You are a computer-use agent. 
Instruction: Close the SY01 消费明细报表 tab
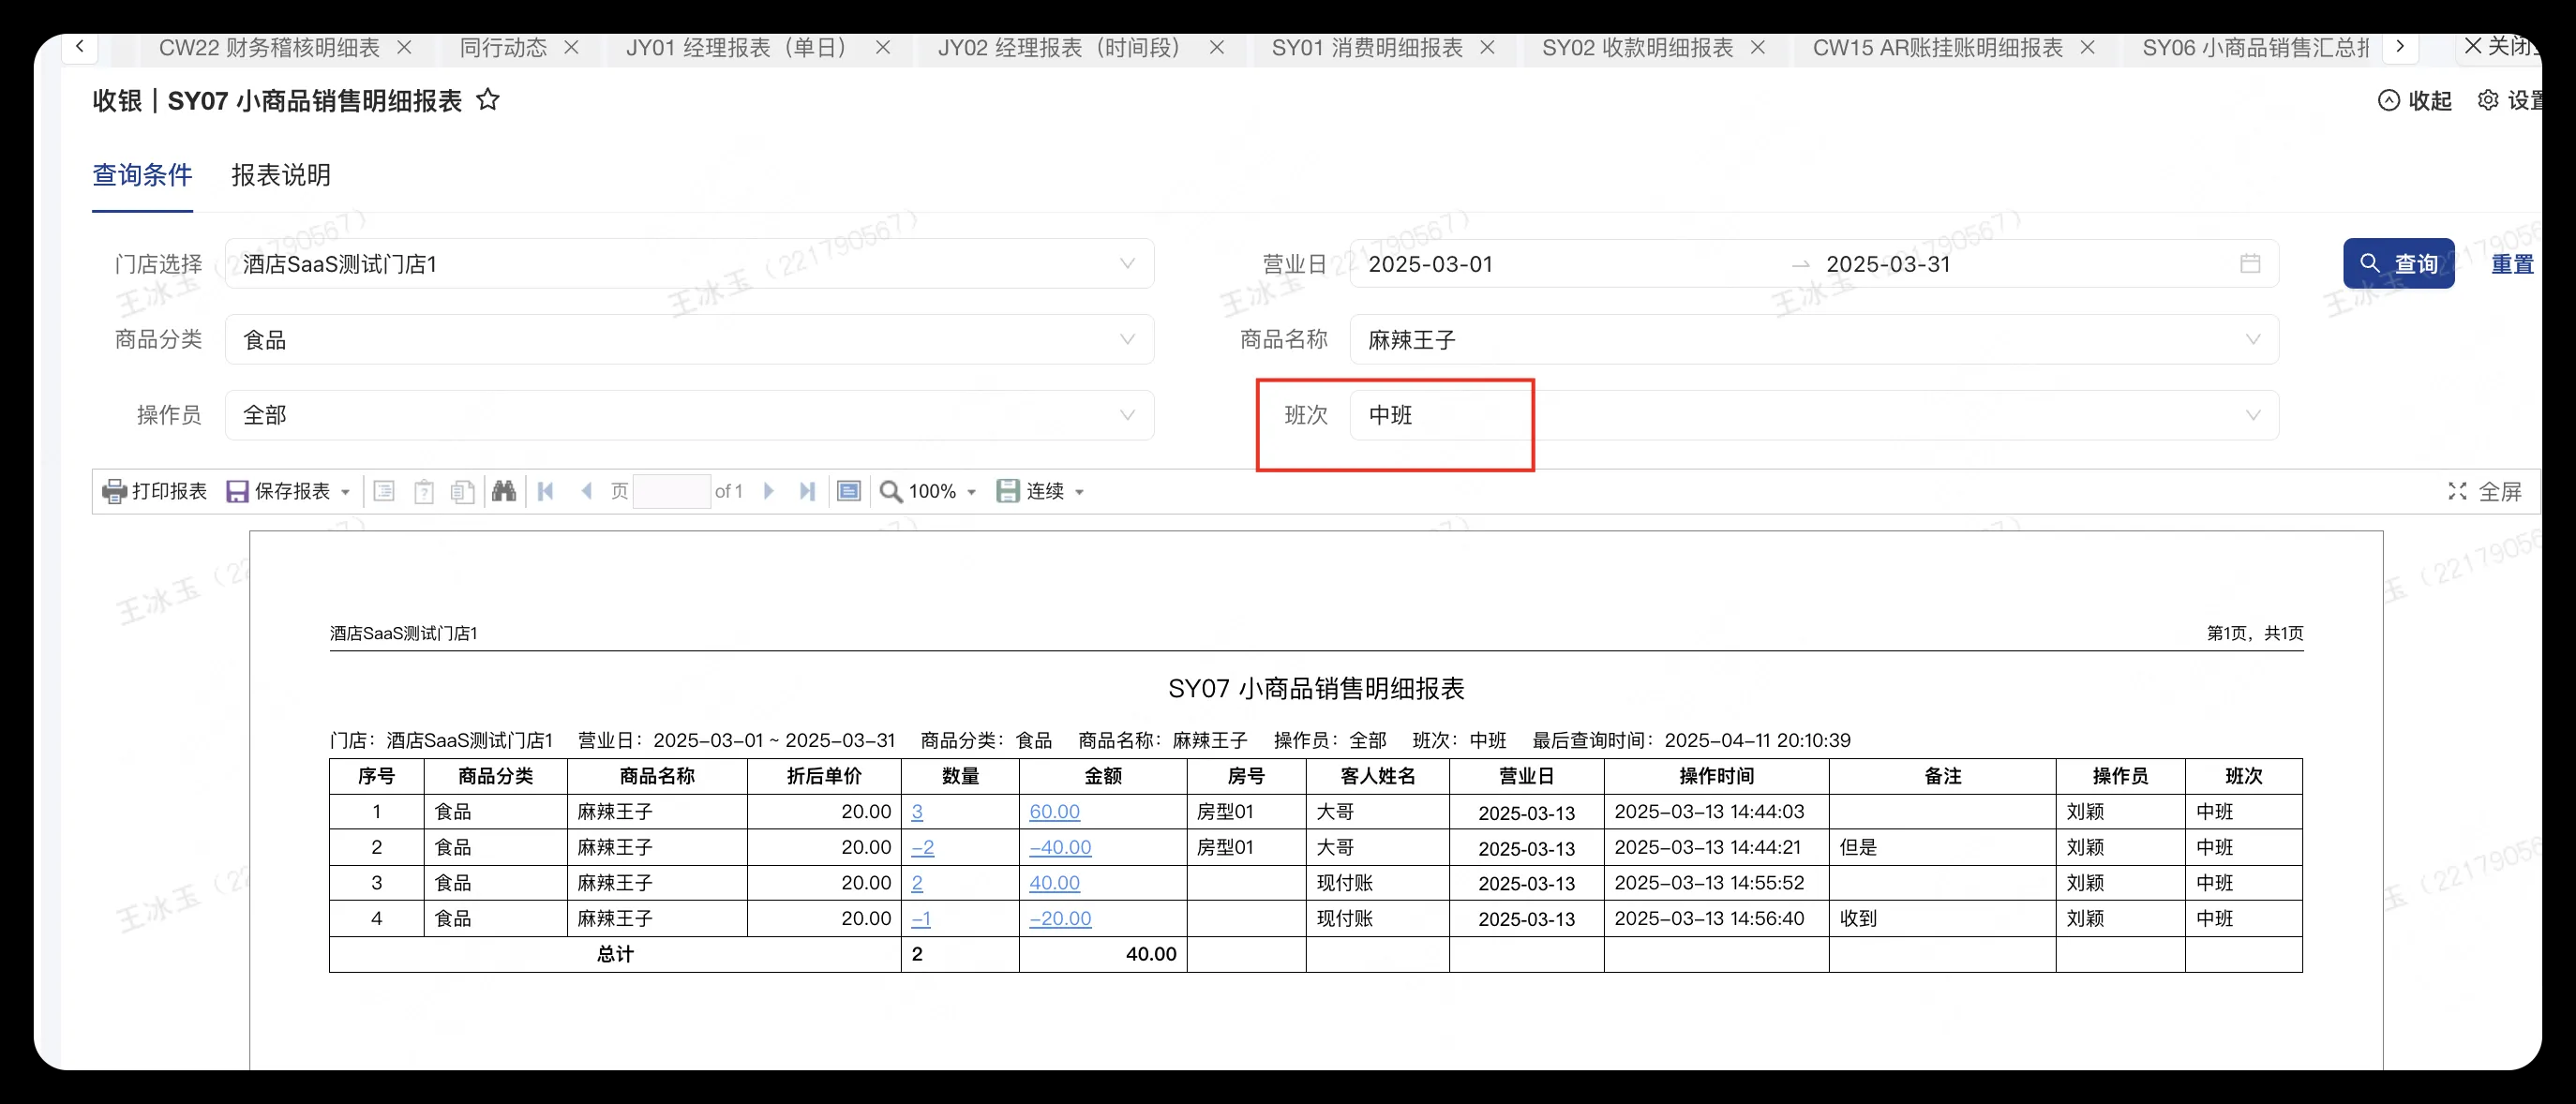(1488, 47)
